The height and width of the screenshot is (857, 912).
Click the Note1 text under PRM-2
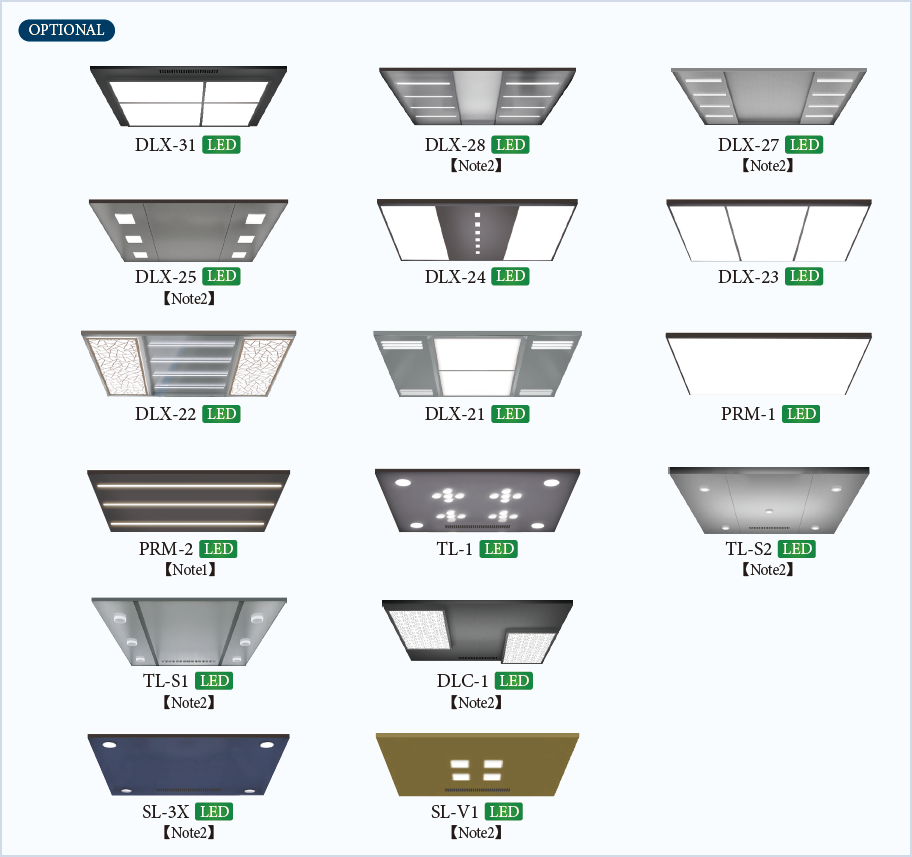coord(190,569)
